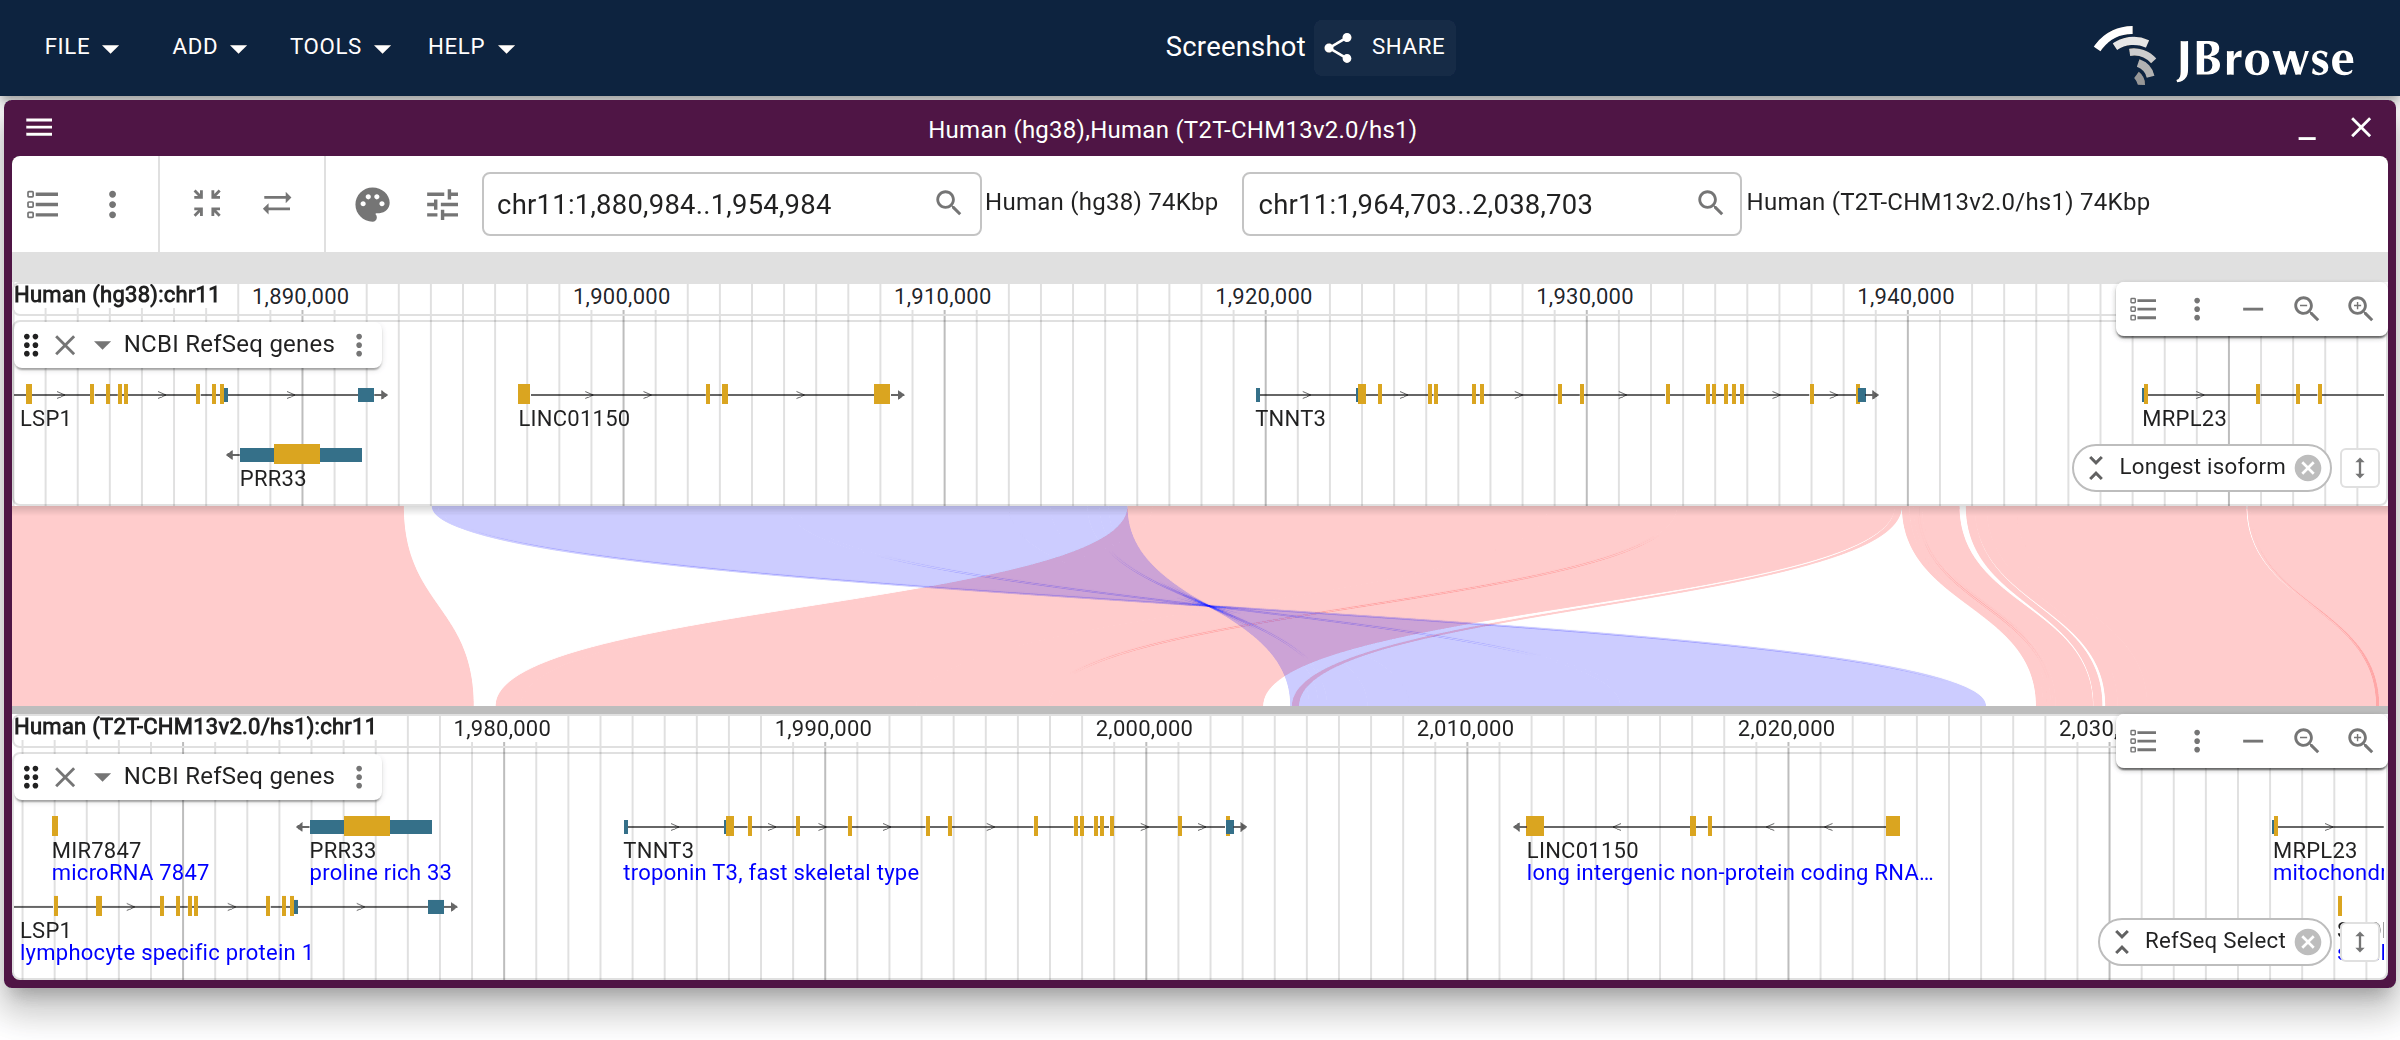Close the T2T NCBI RefSeq genes track
Image resolution: width=2400 pixels, height=1040 pixels.
click(x=65, y=777)
